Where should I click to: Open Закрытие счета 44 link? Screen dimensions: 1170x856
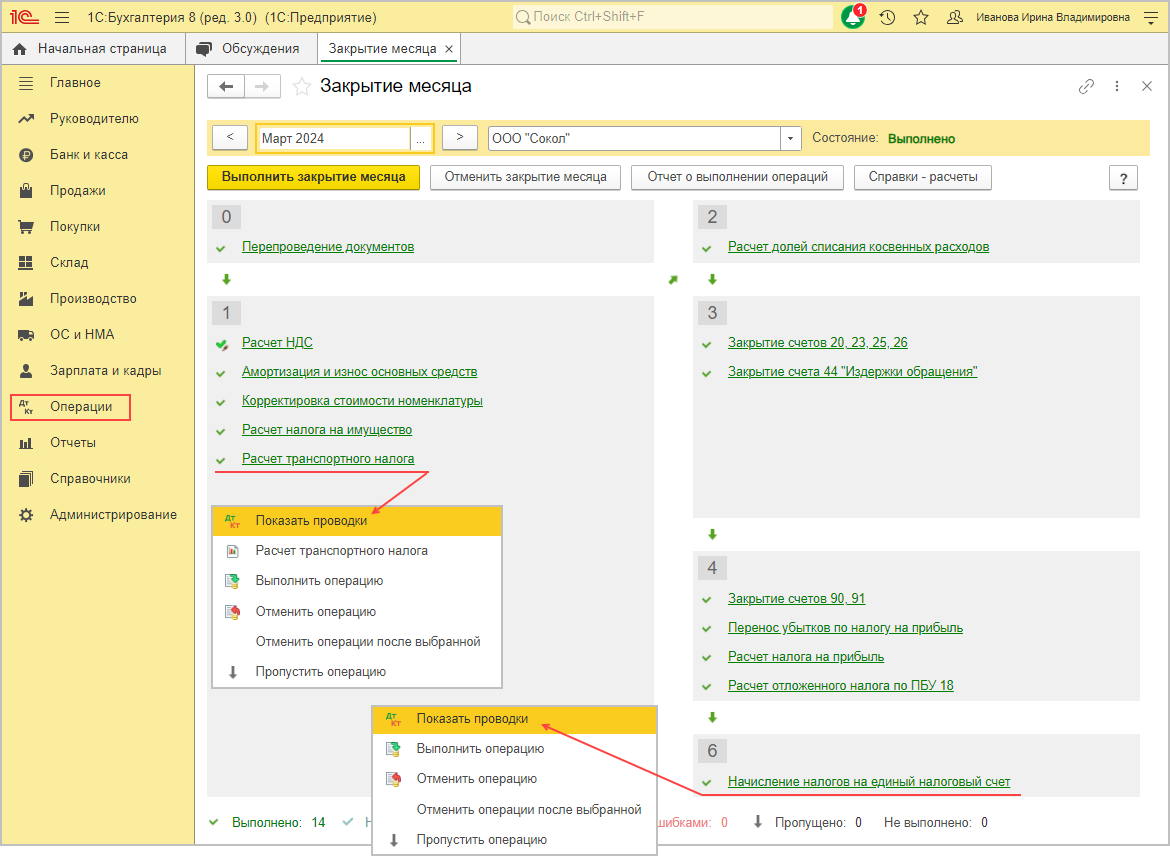point(852,372)
